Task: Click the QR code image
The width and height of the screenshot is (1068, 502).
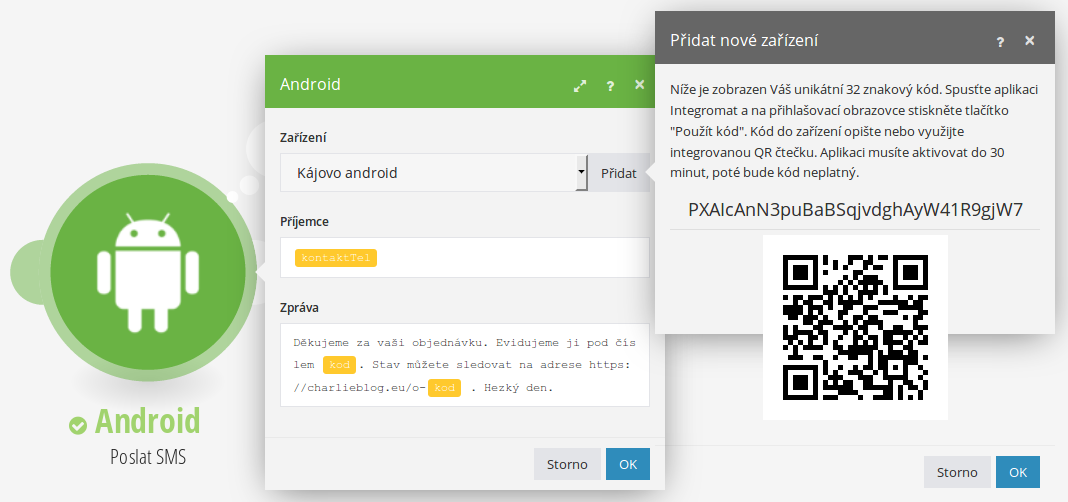Action: pos(855,328)
